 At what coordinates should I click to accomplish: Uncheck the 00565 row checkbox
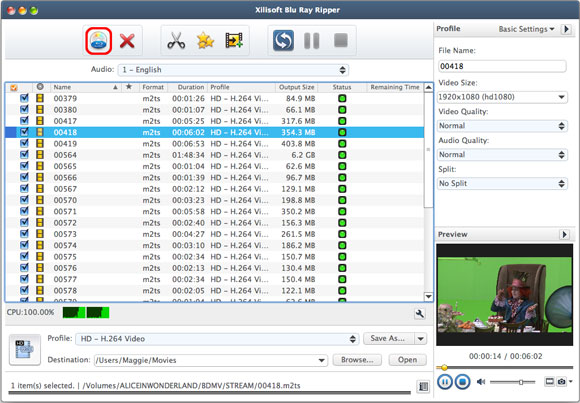(x=24, y=166)
